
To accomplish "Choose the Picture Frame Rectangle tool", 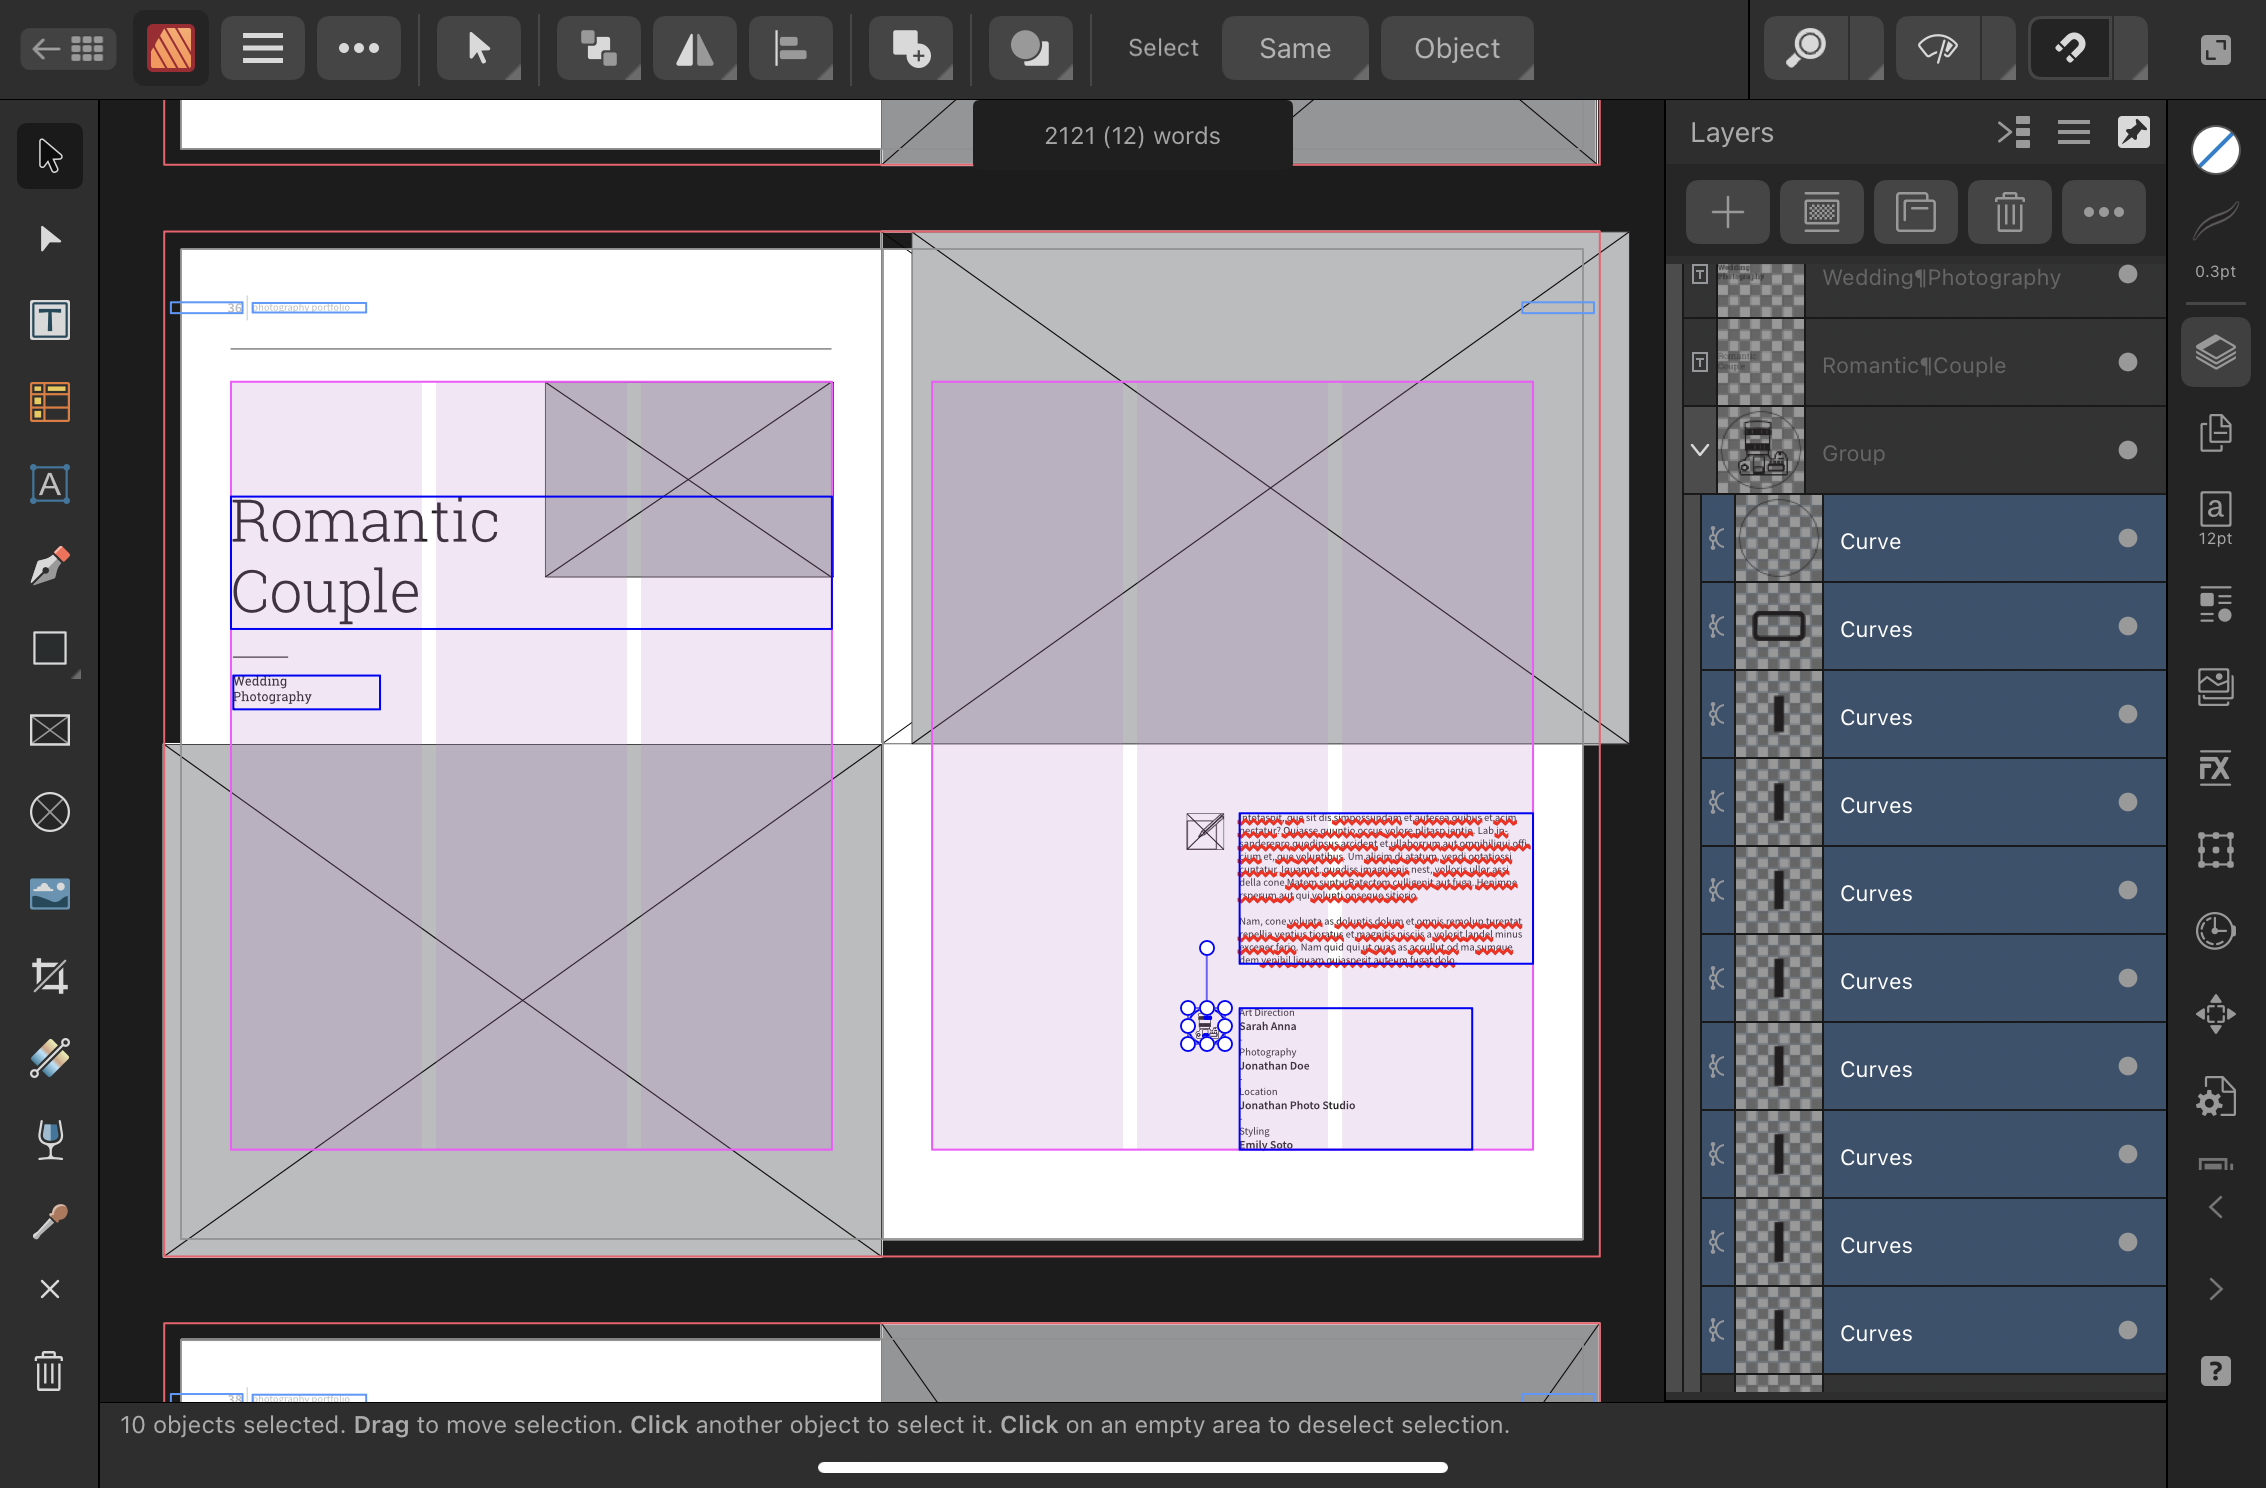I will pos(49,731).
